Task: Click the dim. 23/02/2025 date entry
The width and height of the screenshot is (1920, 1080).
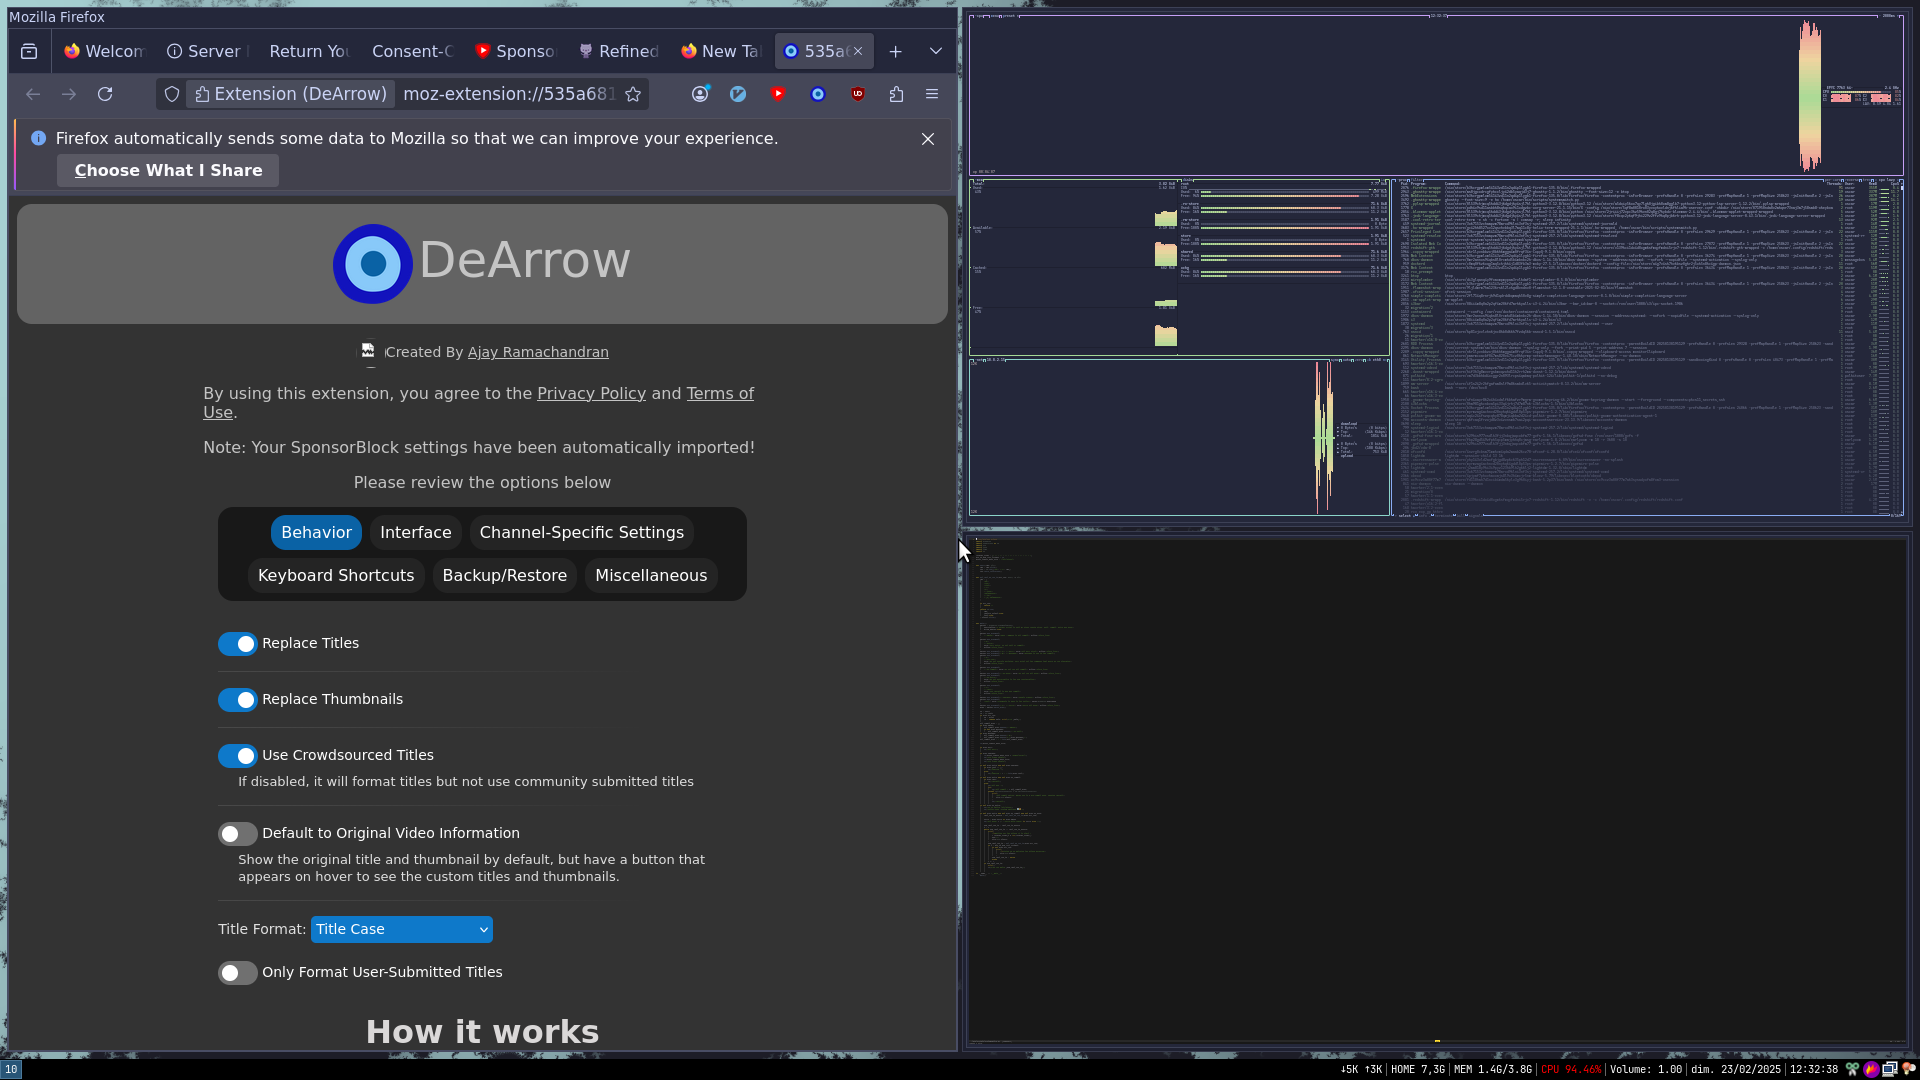Action: 1736,1070
